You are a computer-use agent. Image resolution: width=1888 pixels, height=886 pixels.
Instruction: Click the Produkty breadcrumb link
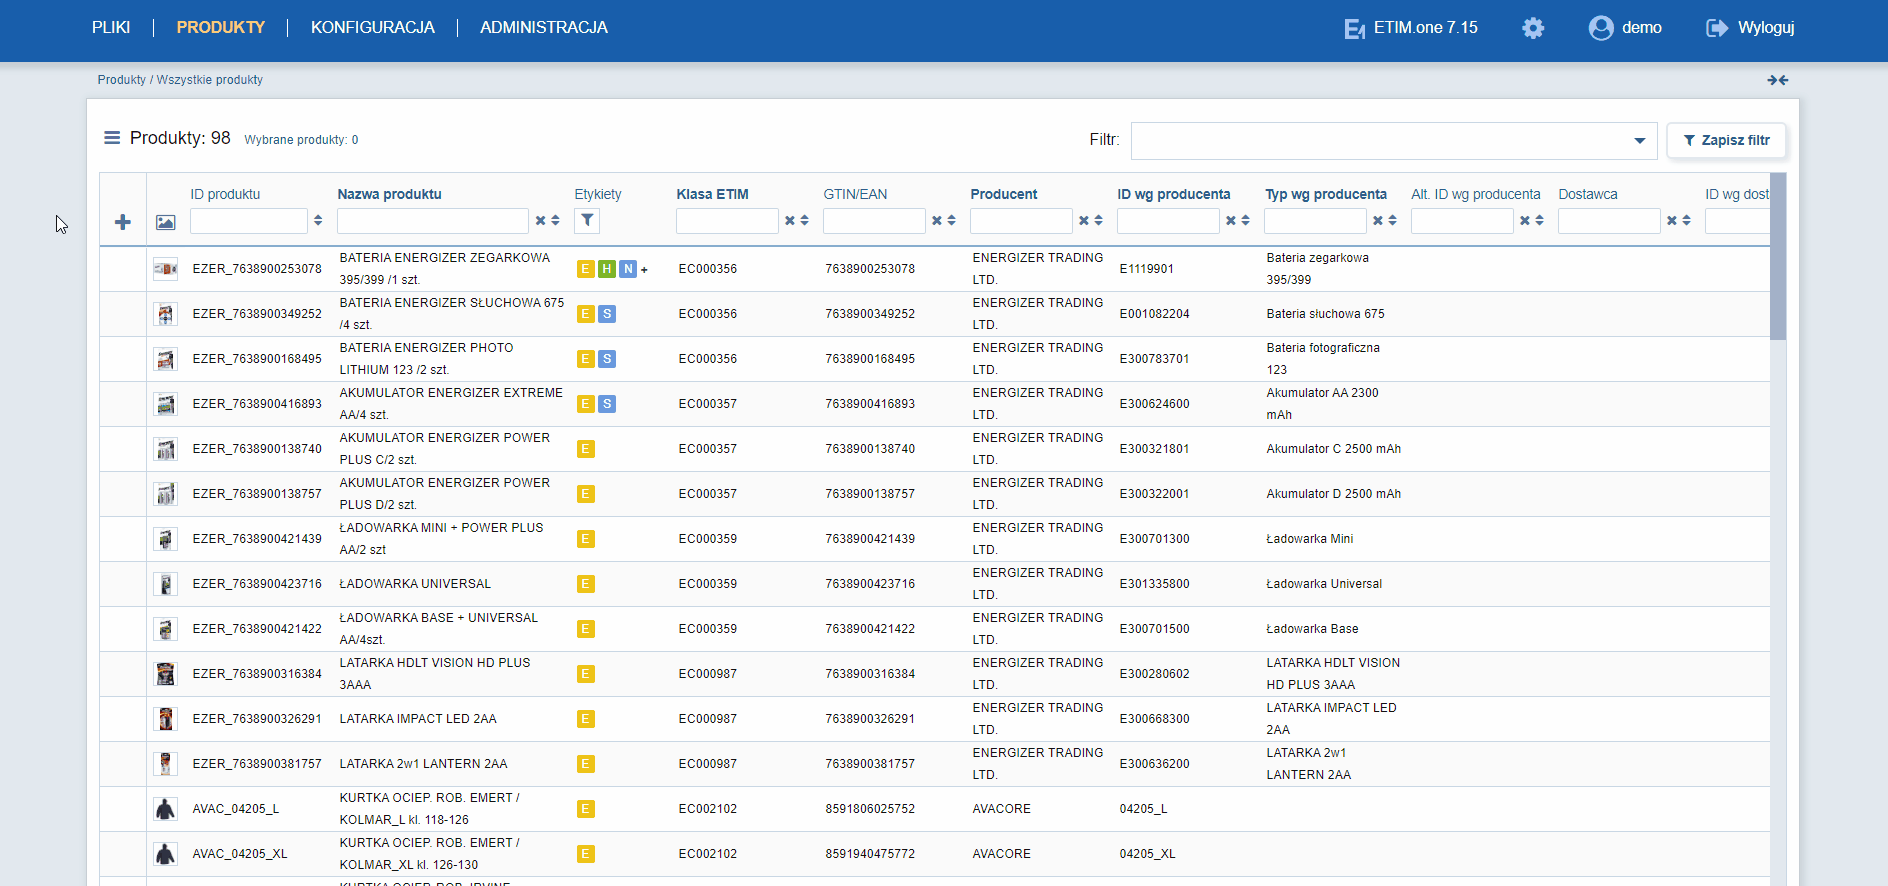[121, 80]
